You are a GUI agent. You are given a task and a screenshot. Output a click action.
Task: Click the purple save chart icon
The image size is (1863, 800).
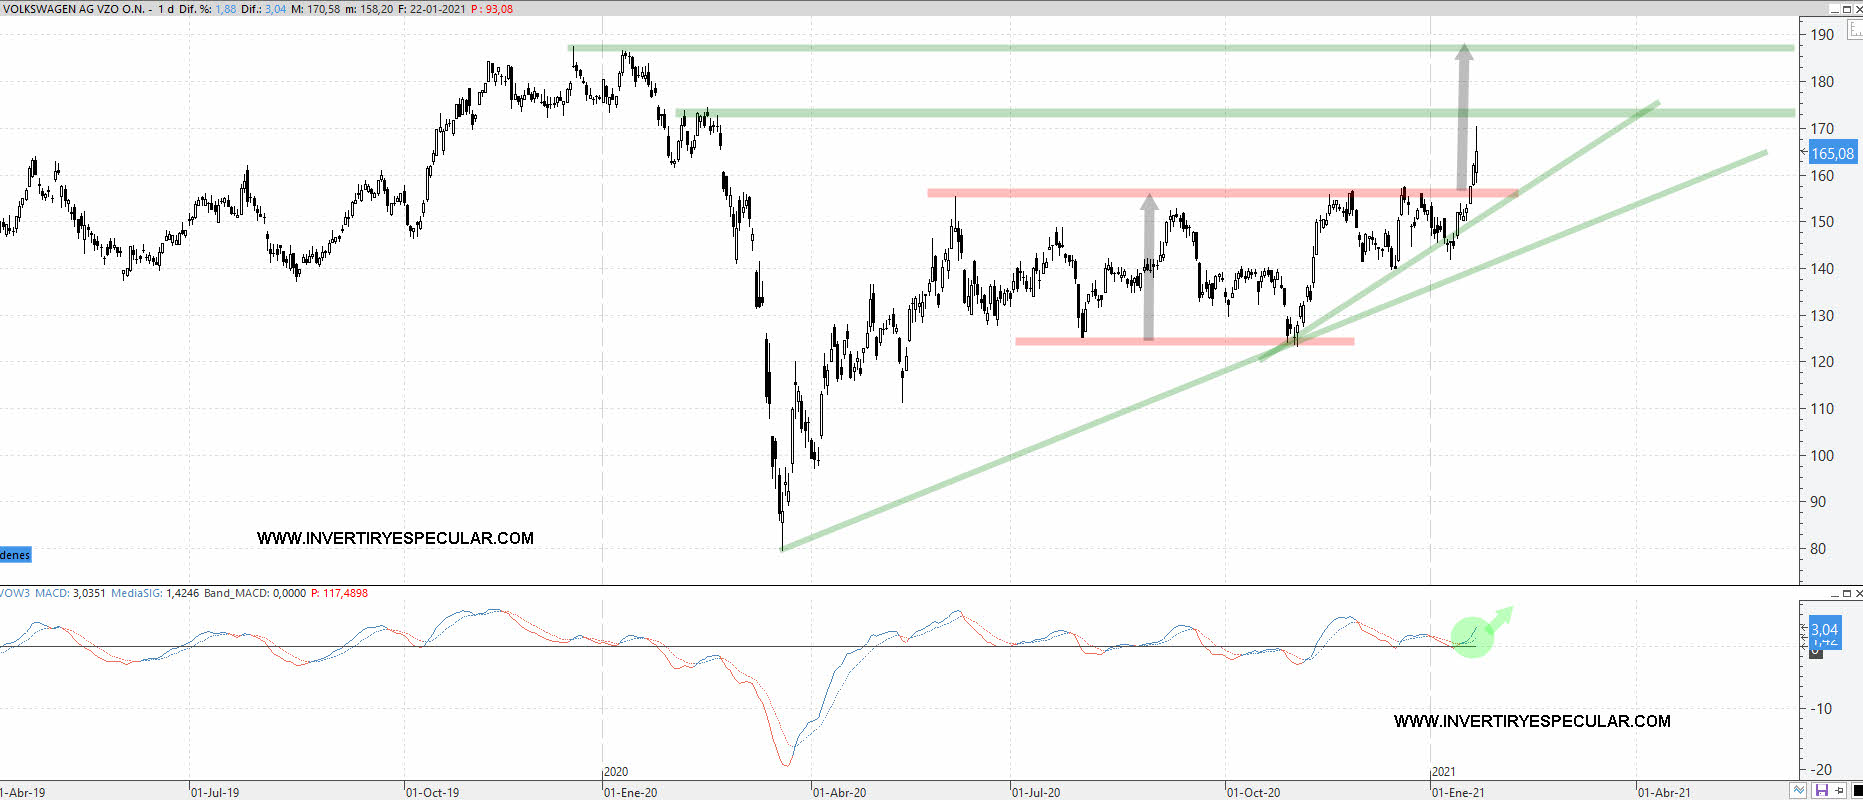click(x=1822, y=791)
